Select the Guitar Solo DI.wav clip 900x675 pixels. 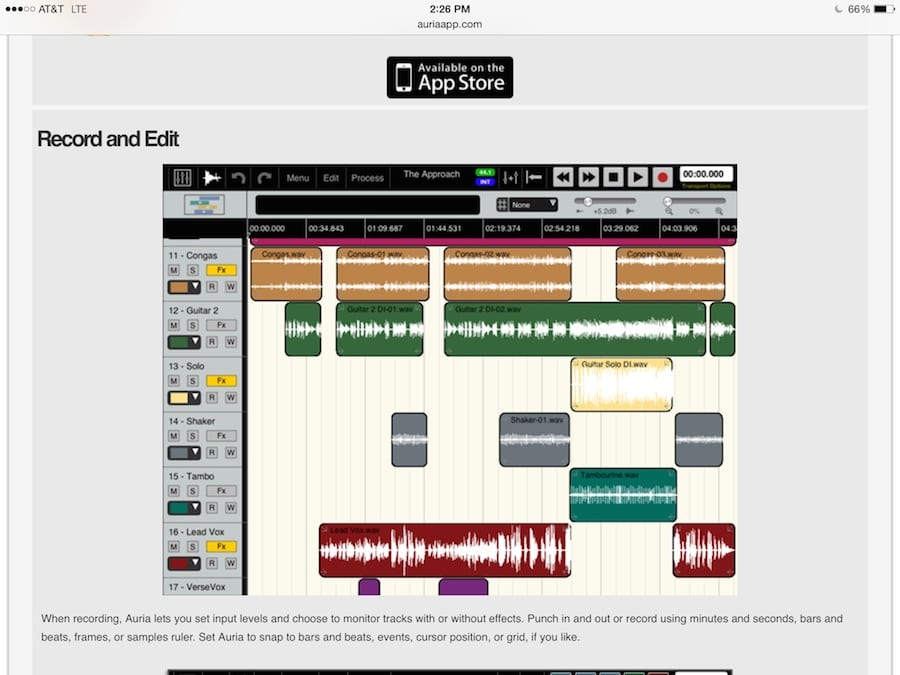[x=621, y=386]
